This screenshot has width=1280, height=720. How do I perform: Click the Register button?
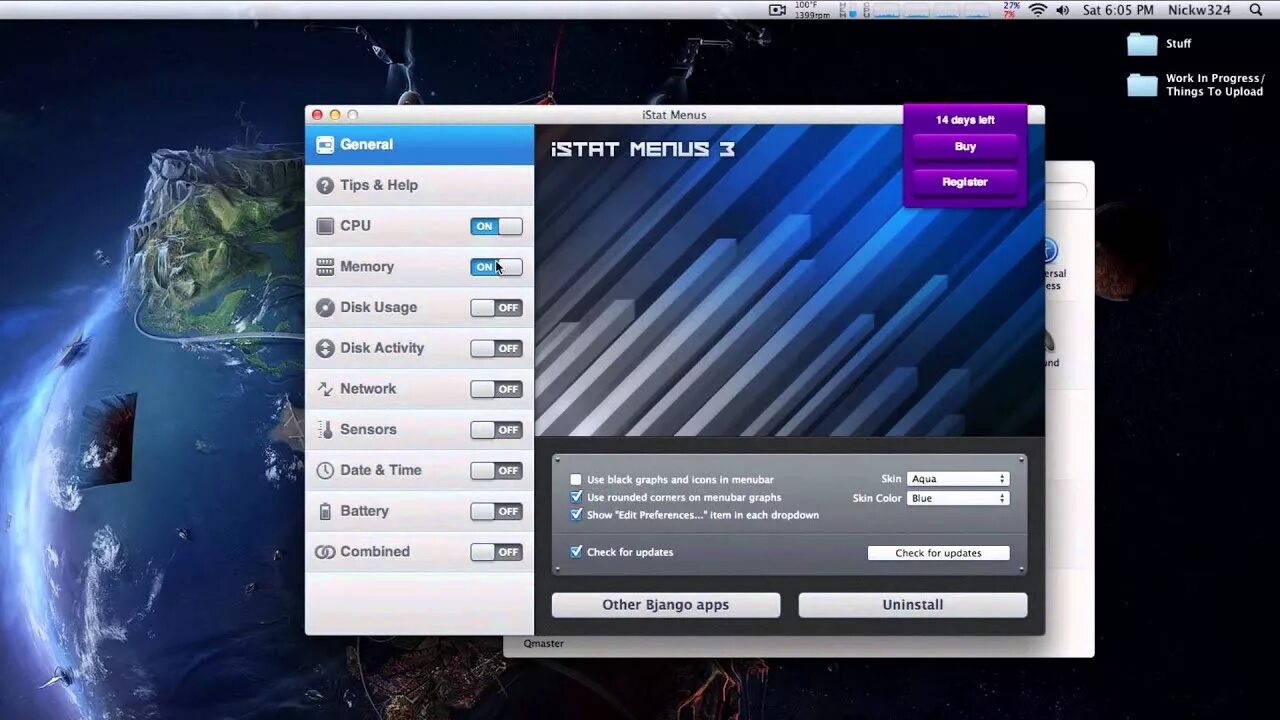(x=965, y=182)
